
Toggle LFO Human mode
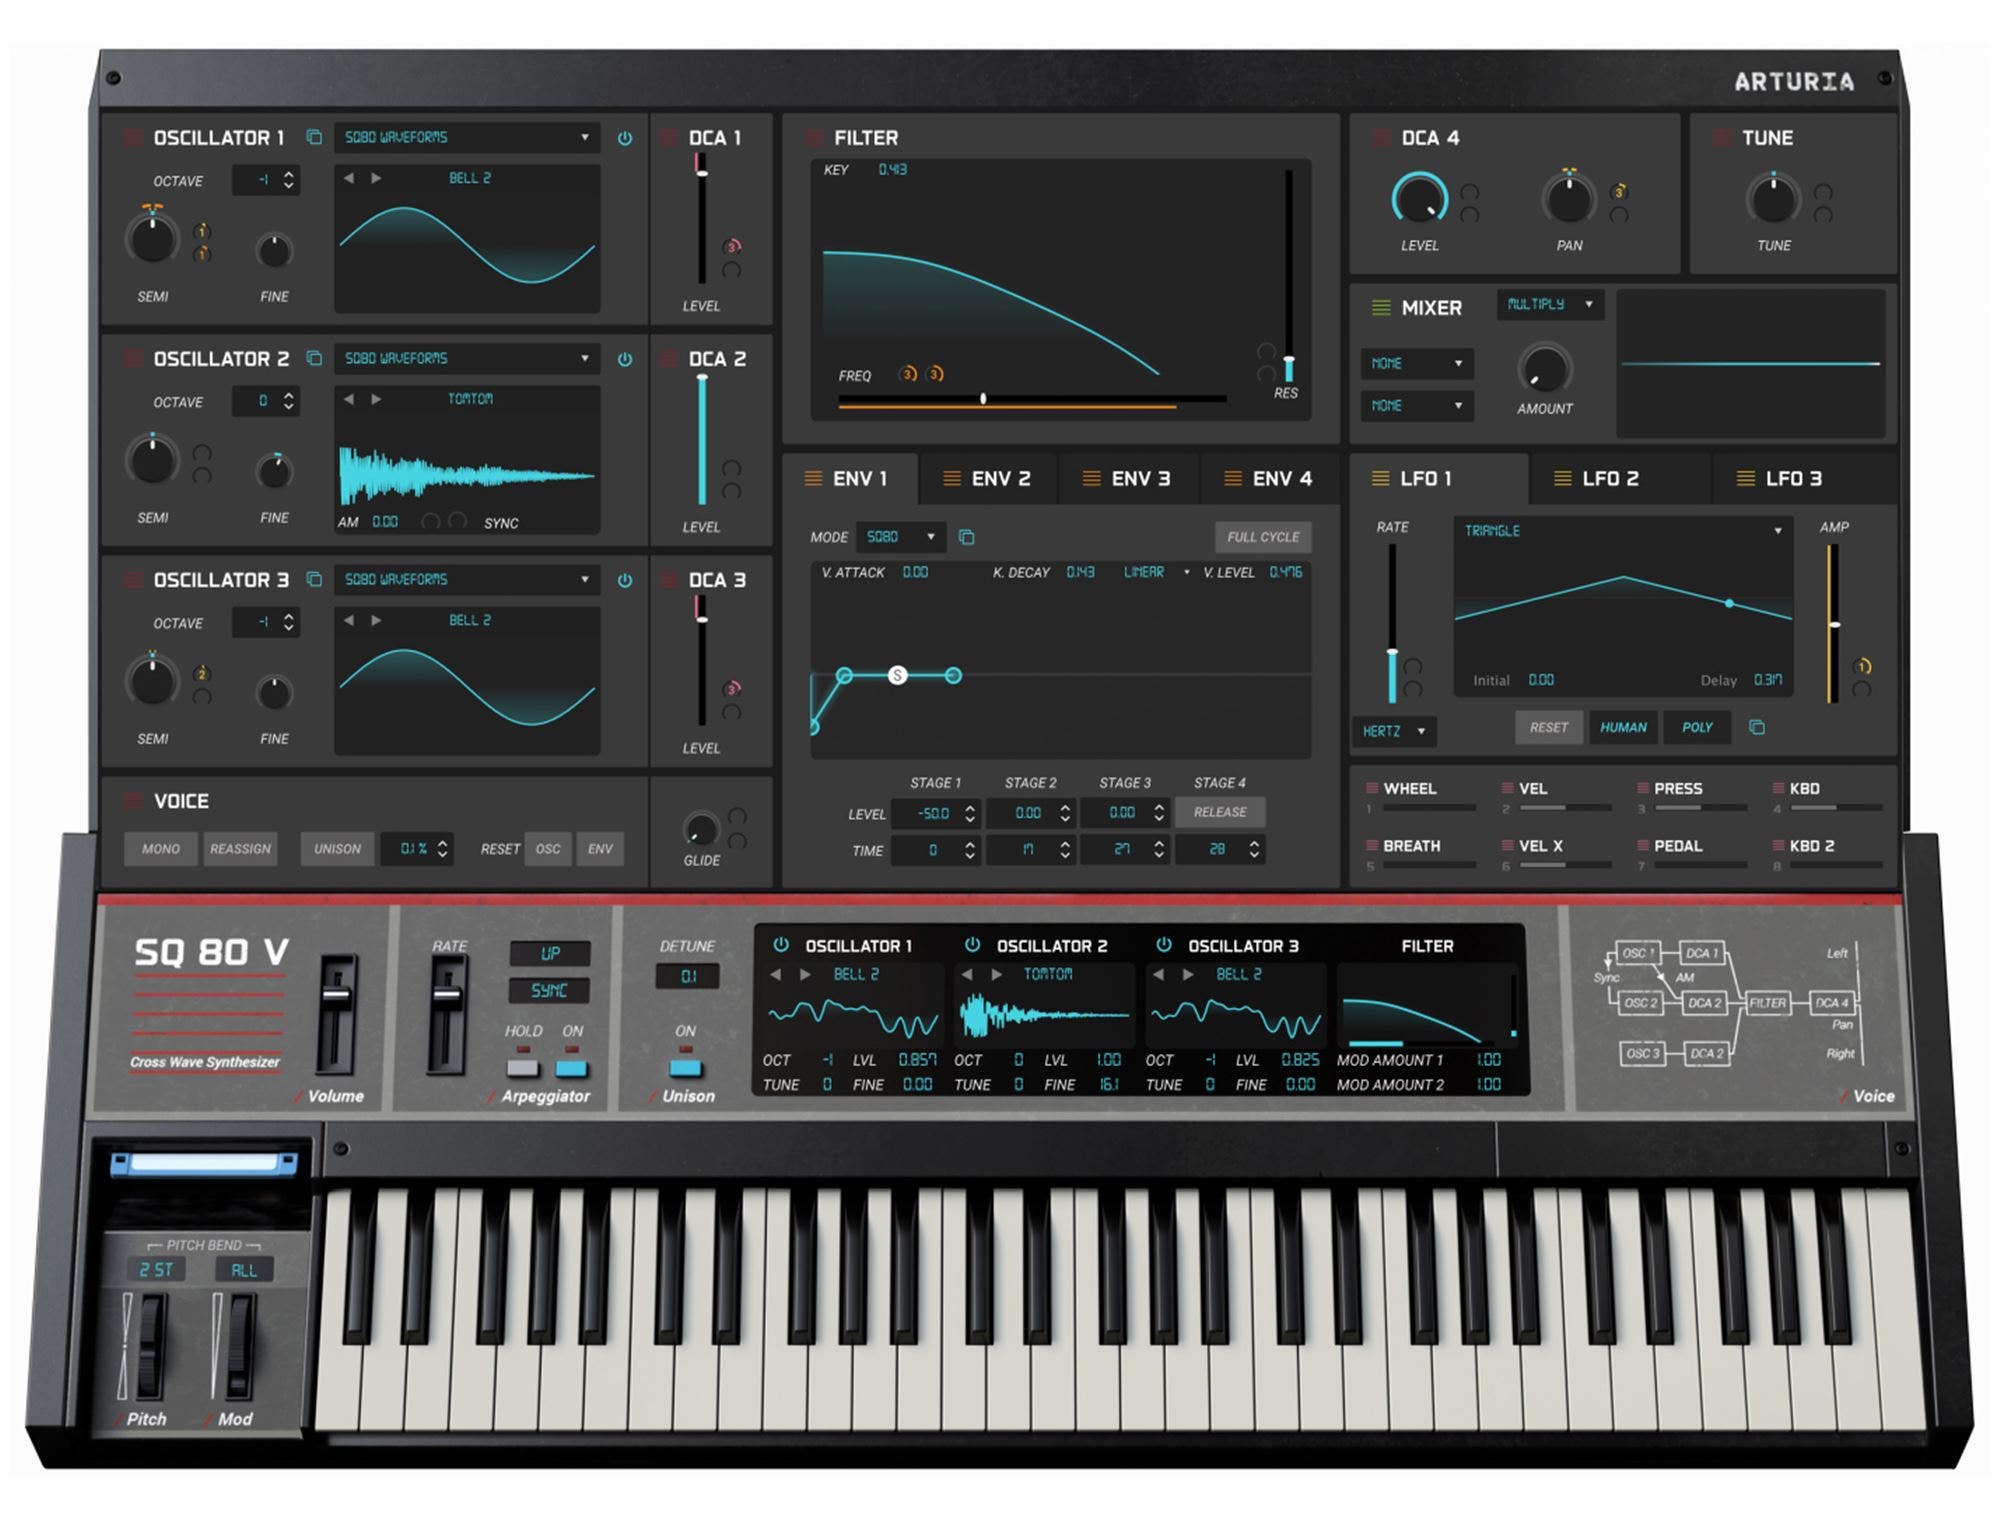[x=1623, y=727]
